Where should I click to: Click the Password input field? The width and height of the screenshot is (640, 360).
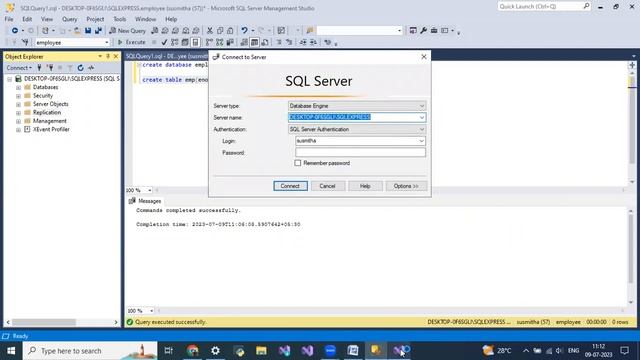(360, 152)
